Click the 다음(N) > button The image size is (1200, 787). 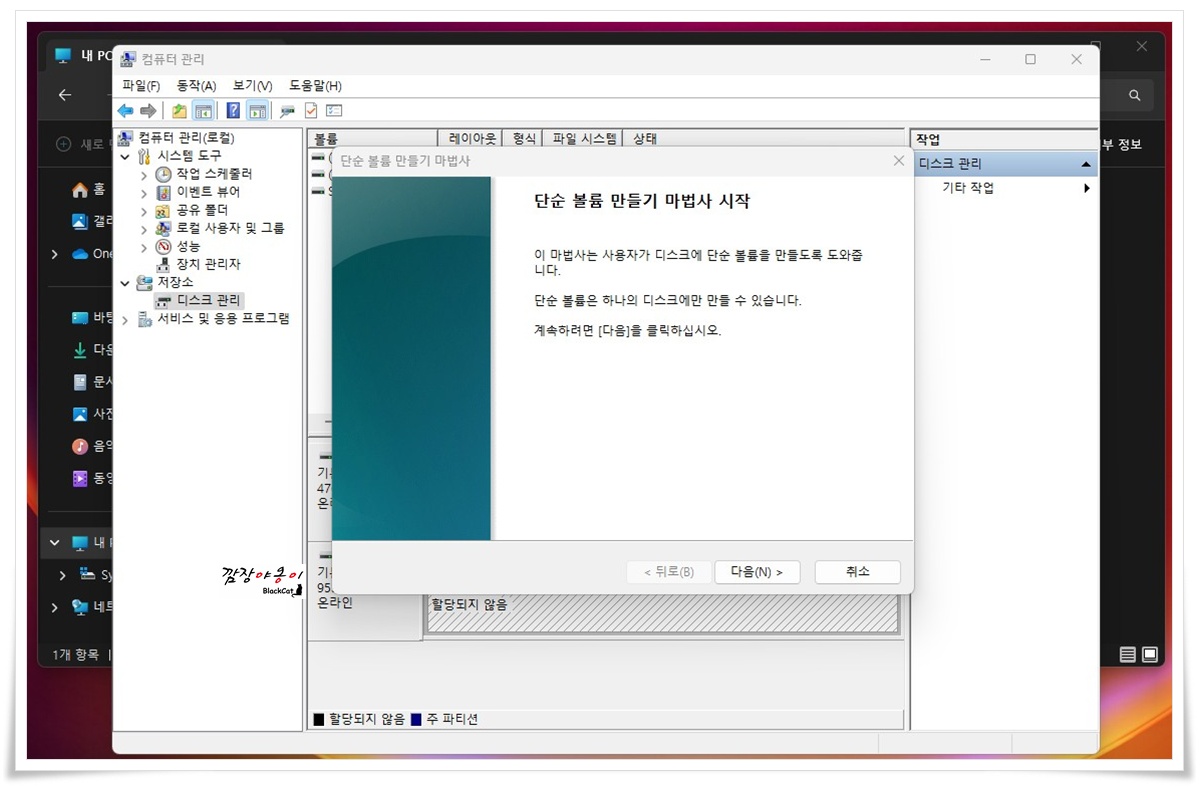point(757,572)
